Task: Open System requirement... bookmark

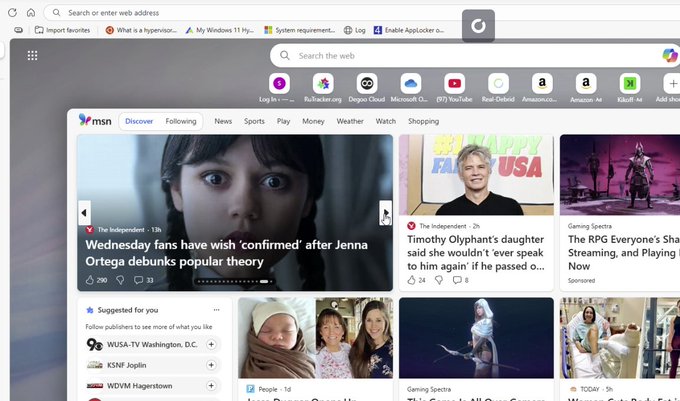Action: click(x=300, y=30)
